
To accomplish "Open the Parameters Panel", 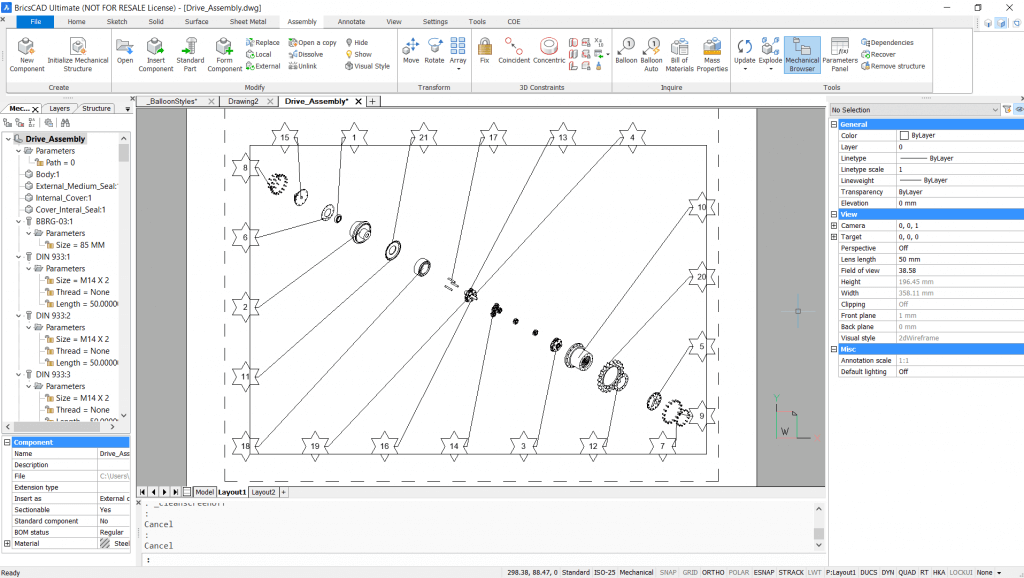I will [x=840, y=54].
